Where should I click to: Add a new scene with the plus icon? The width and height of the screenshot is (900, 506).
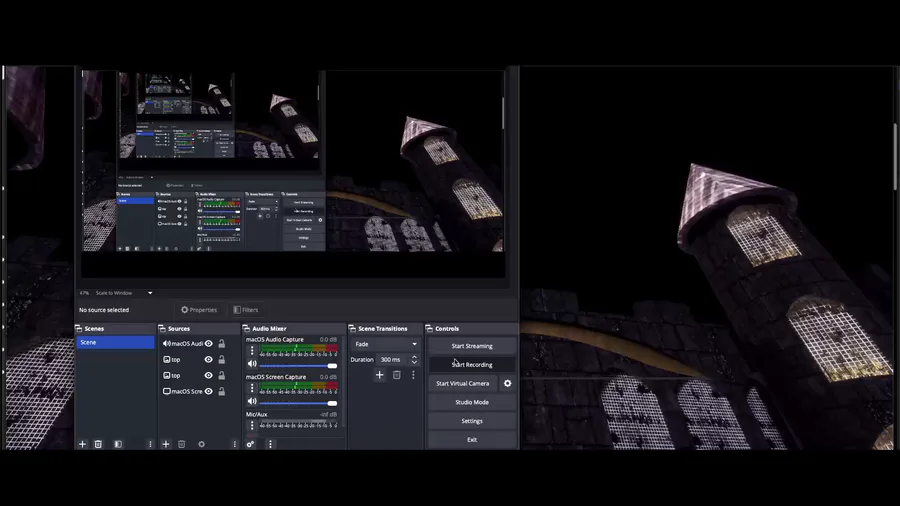[82, 444]
